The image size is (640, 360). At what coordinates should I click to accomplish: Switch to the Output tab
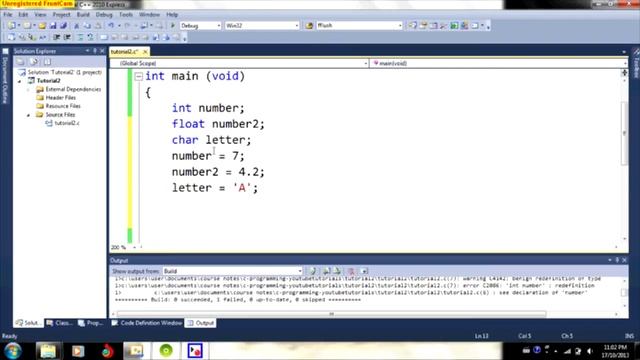click(x=200, y=323)
